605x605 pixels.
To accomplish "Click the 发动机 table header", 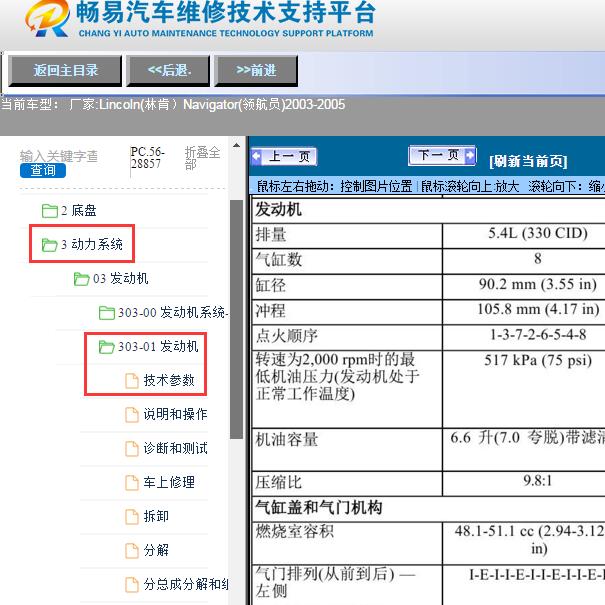I will click(279, 210).
